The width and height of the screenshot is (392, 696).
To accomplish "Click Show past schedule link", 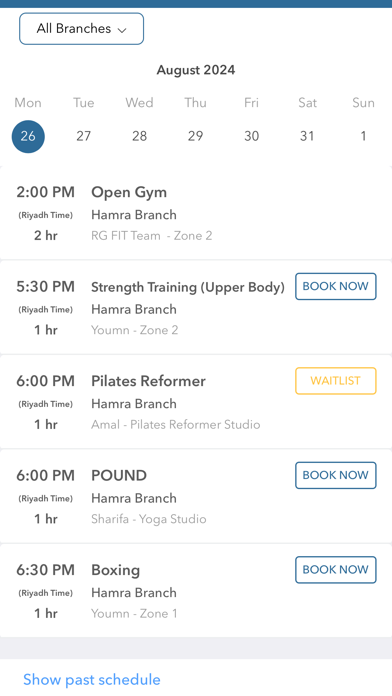I will pyautogui.click(x=92, y=680).
